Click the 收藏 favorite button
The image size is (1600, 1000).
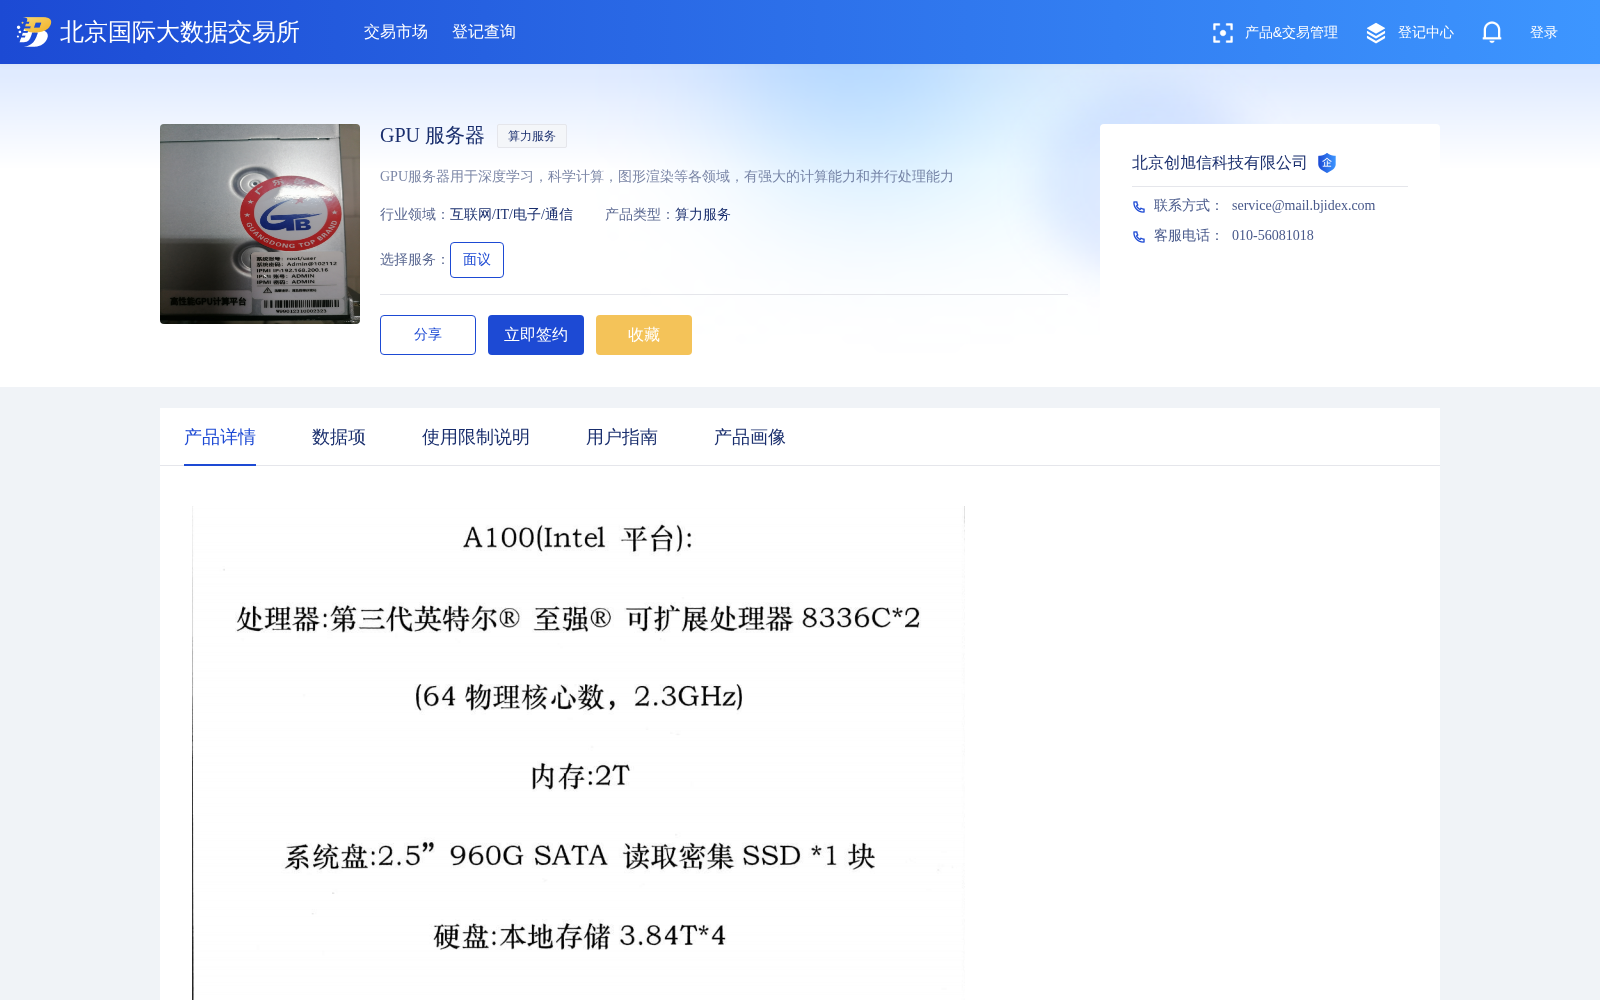pos(644,335)
